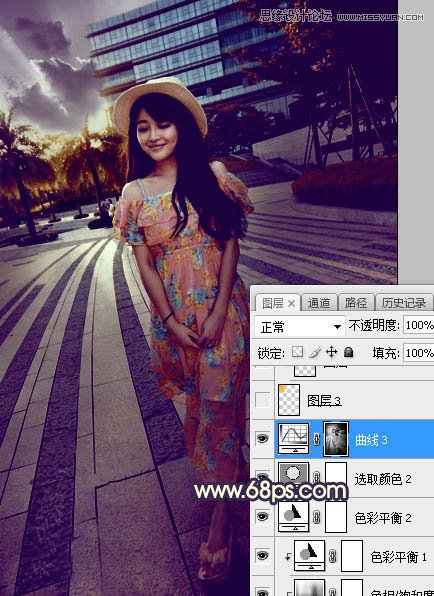The image size is (434, 596).
Task: Hide the 色彩平衡 1 layer
Action: (262, 555)
